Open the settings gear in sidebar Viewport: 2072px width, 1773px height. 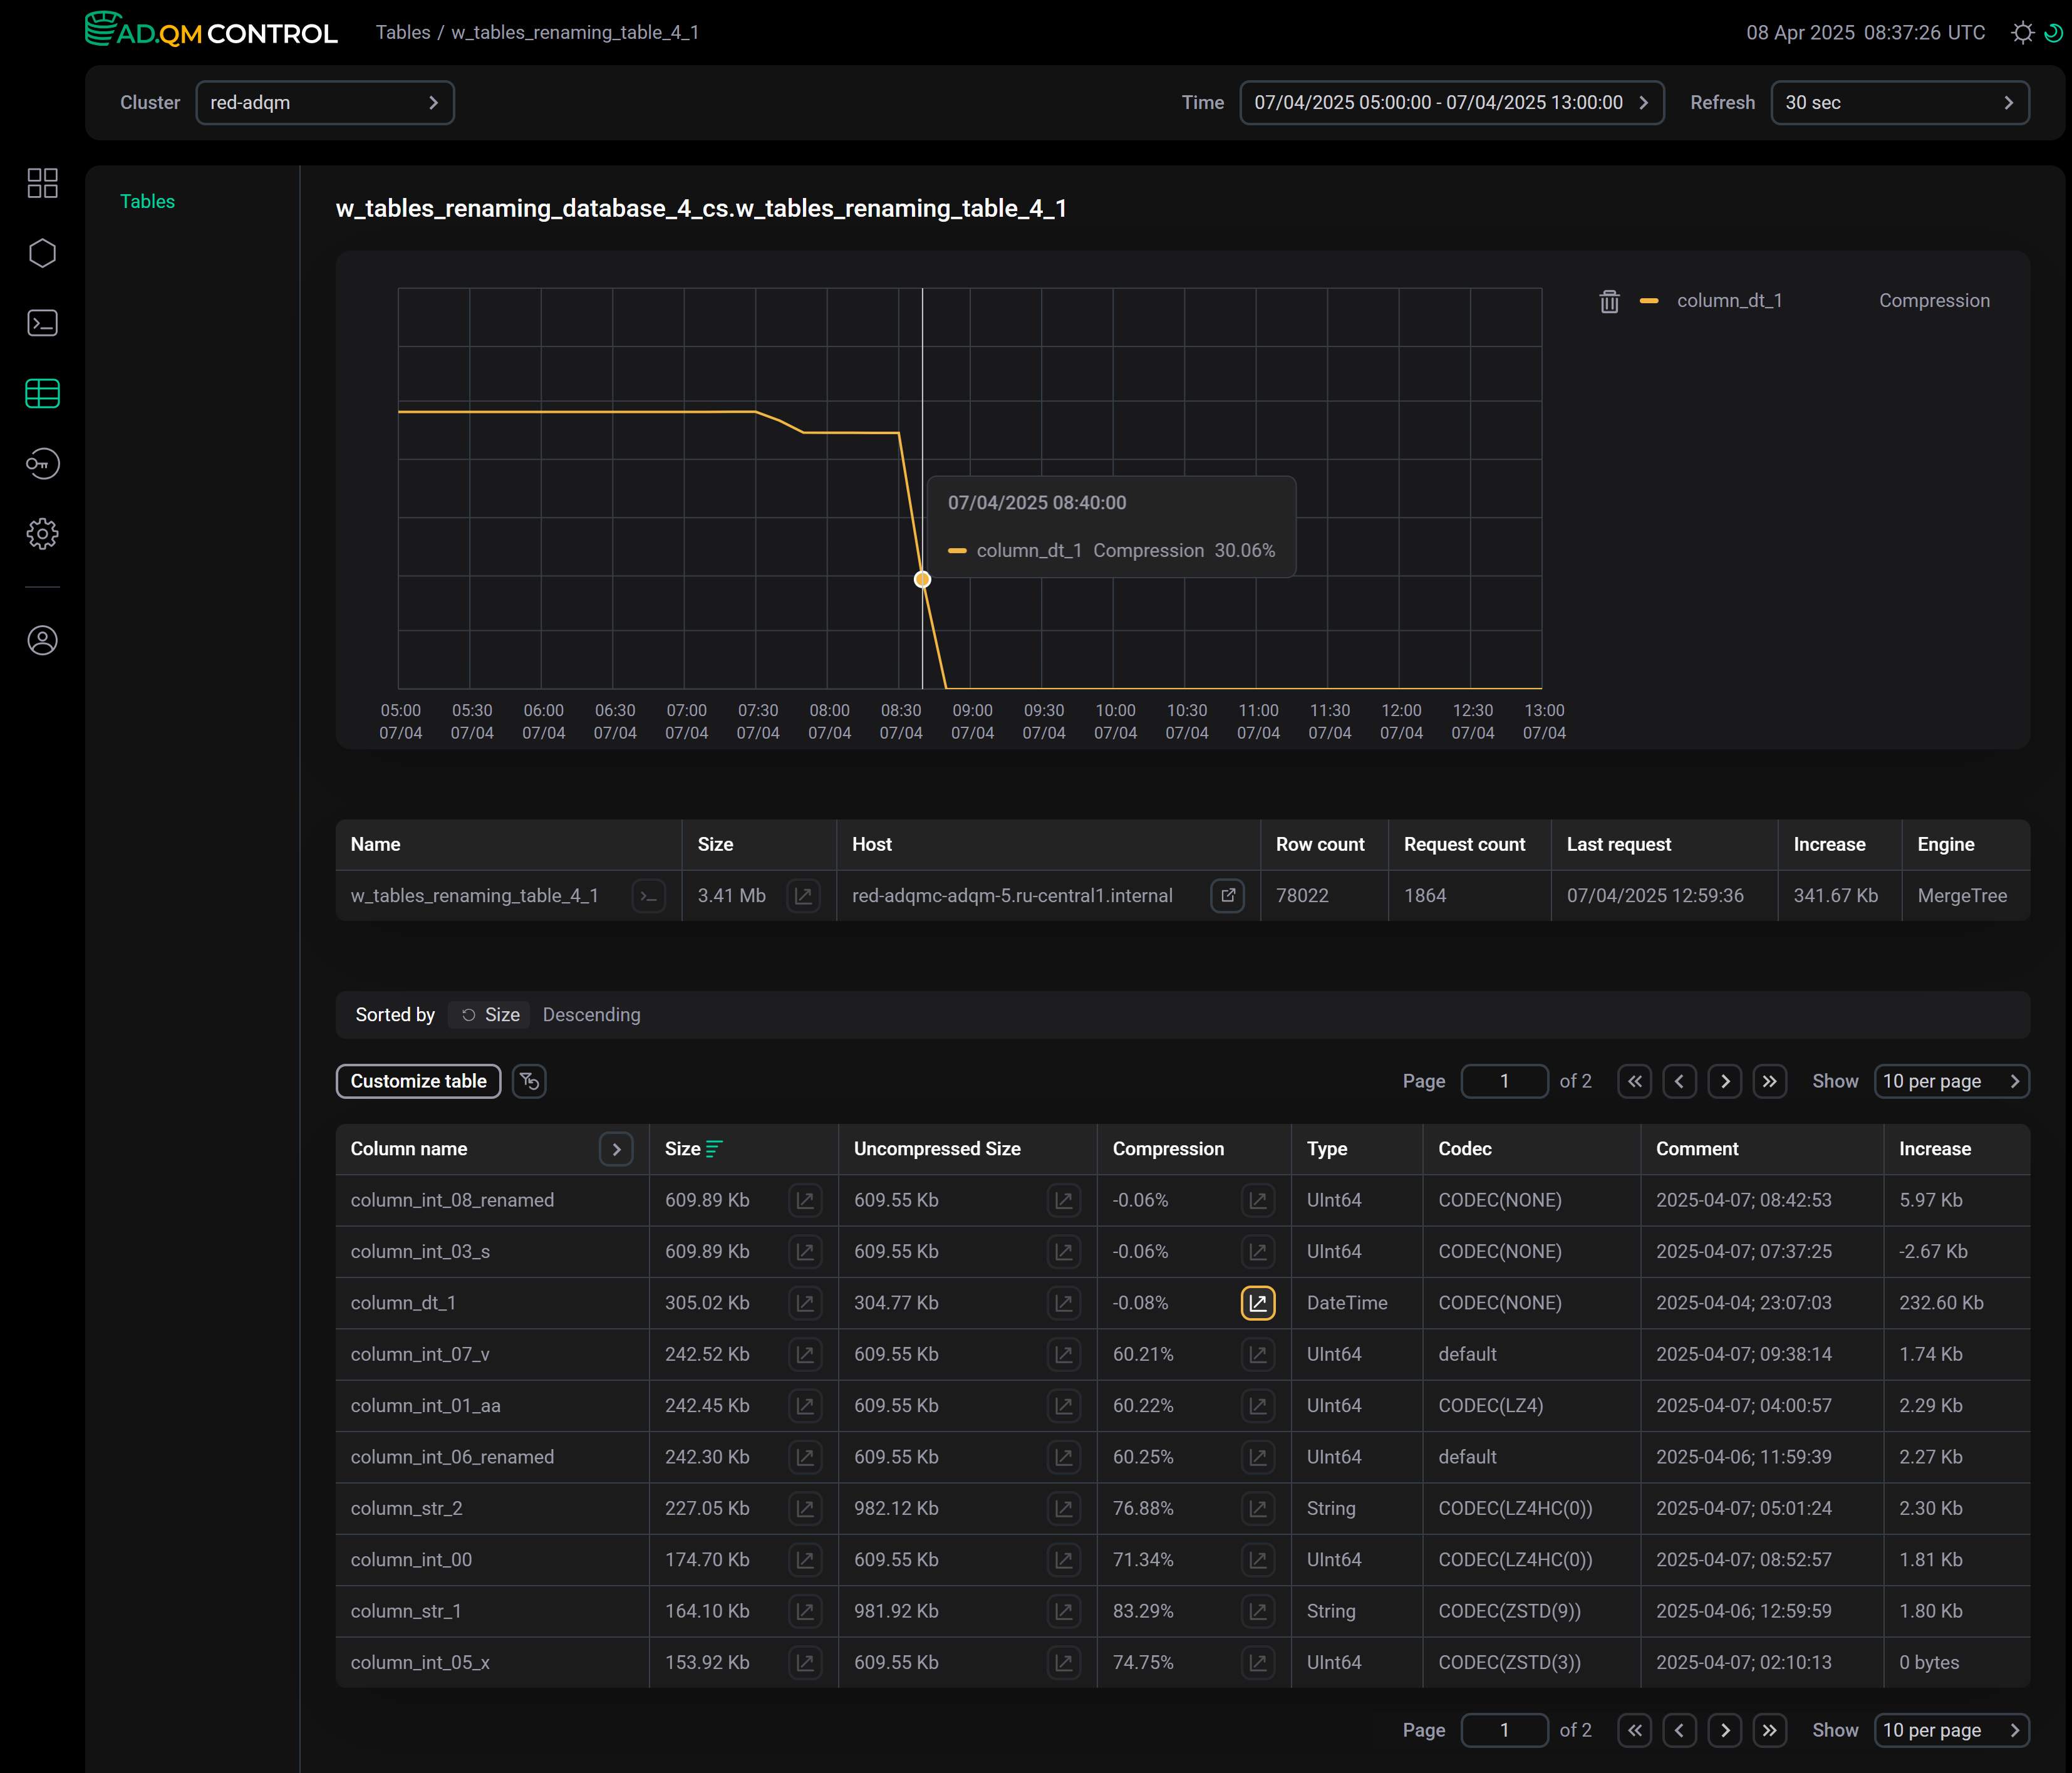[42, 534]
